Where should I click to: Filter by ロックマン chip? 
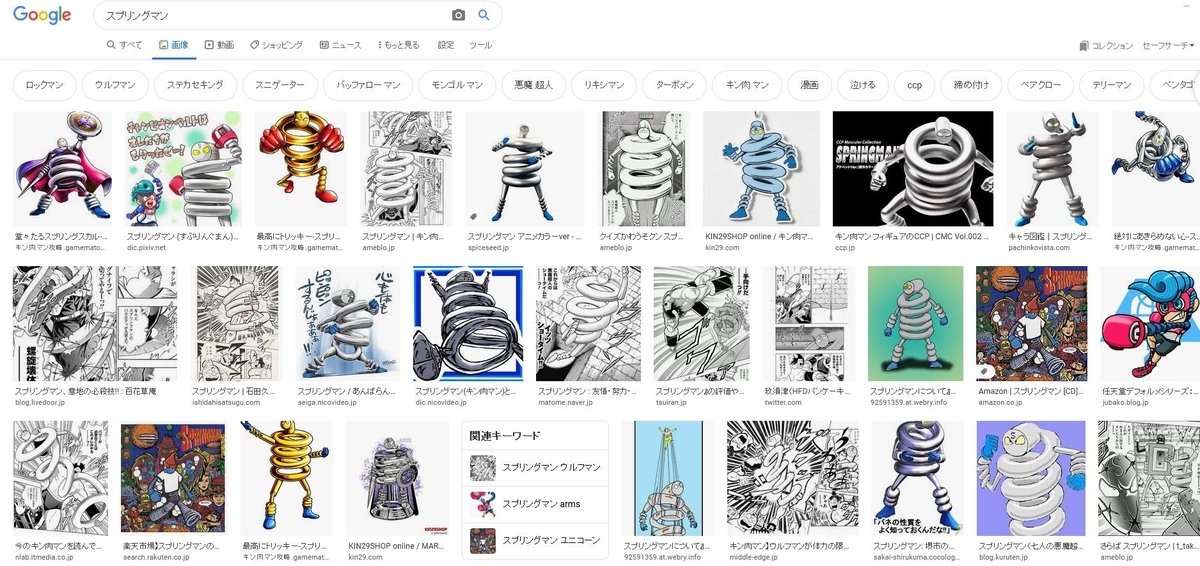click(44, 85)
